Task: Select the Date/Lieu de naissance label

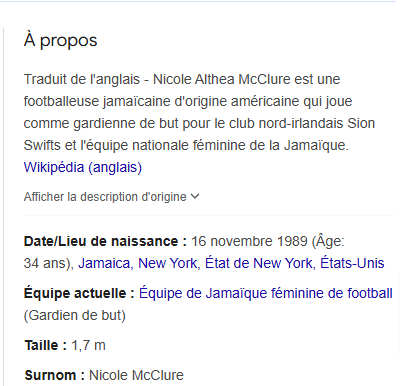Action: click(105, 241)
